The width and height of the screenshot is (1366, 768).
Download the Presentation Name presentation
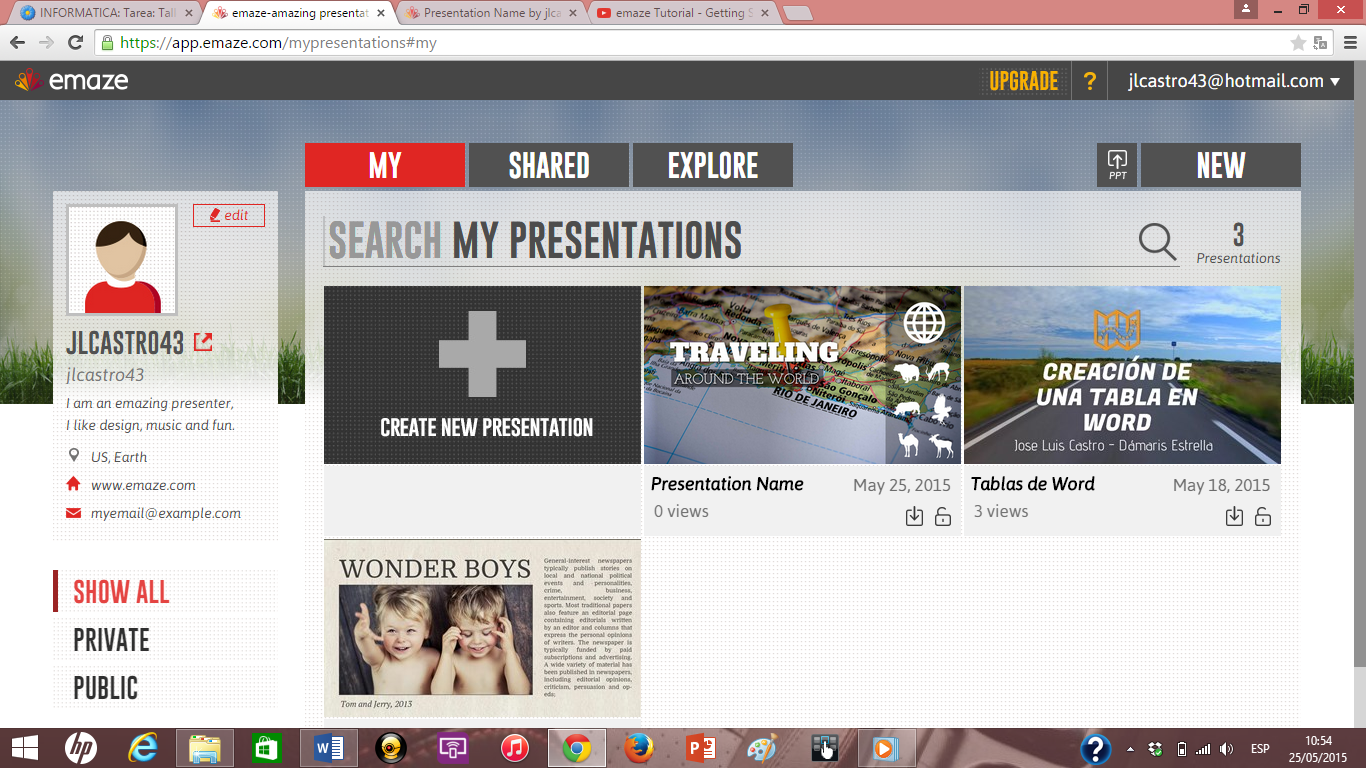(x=914, y=516)
